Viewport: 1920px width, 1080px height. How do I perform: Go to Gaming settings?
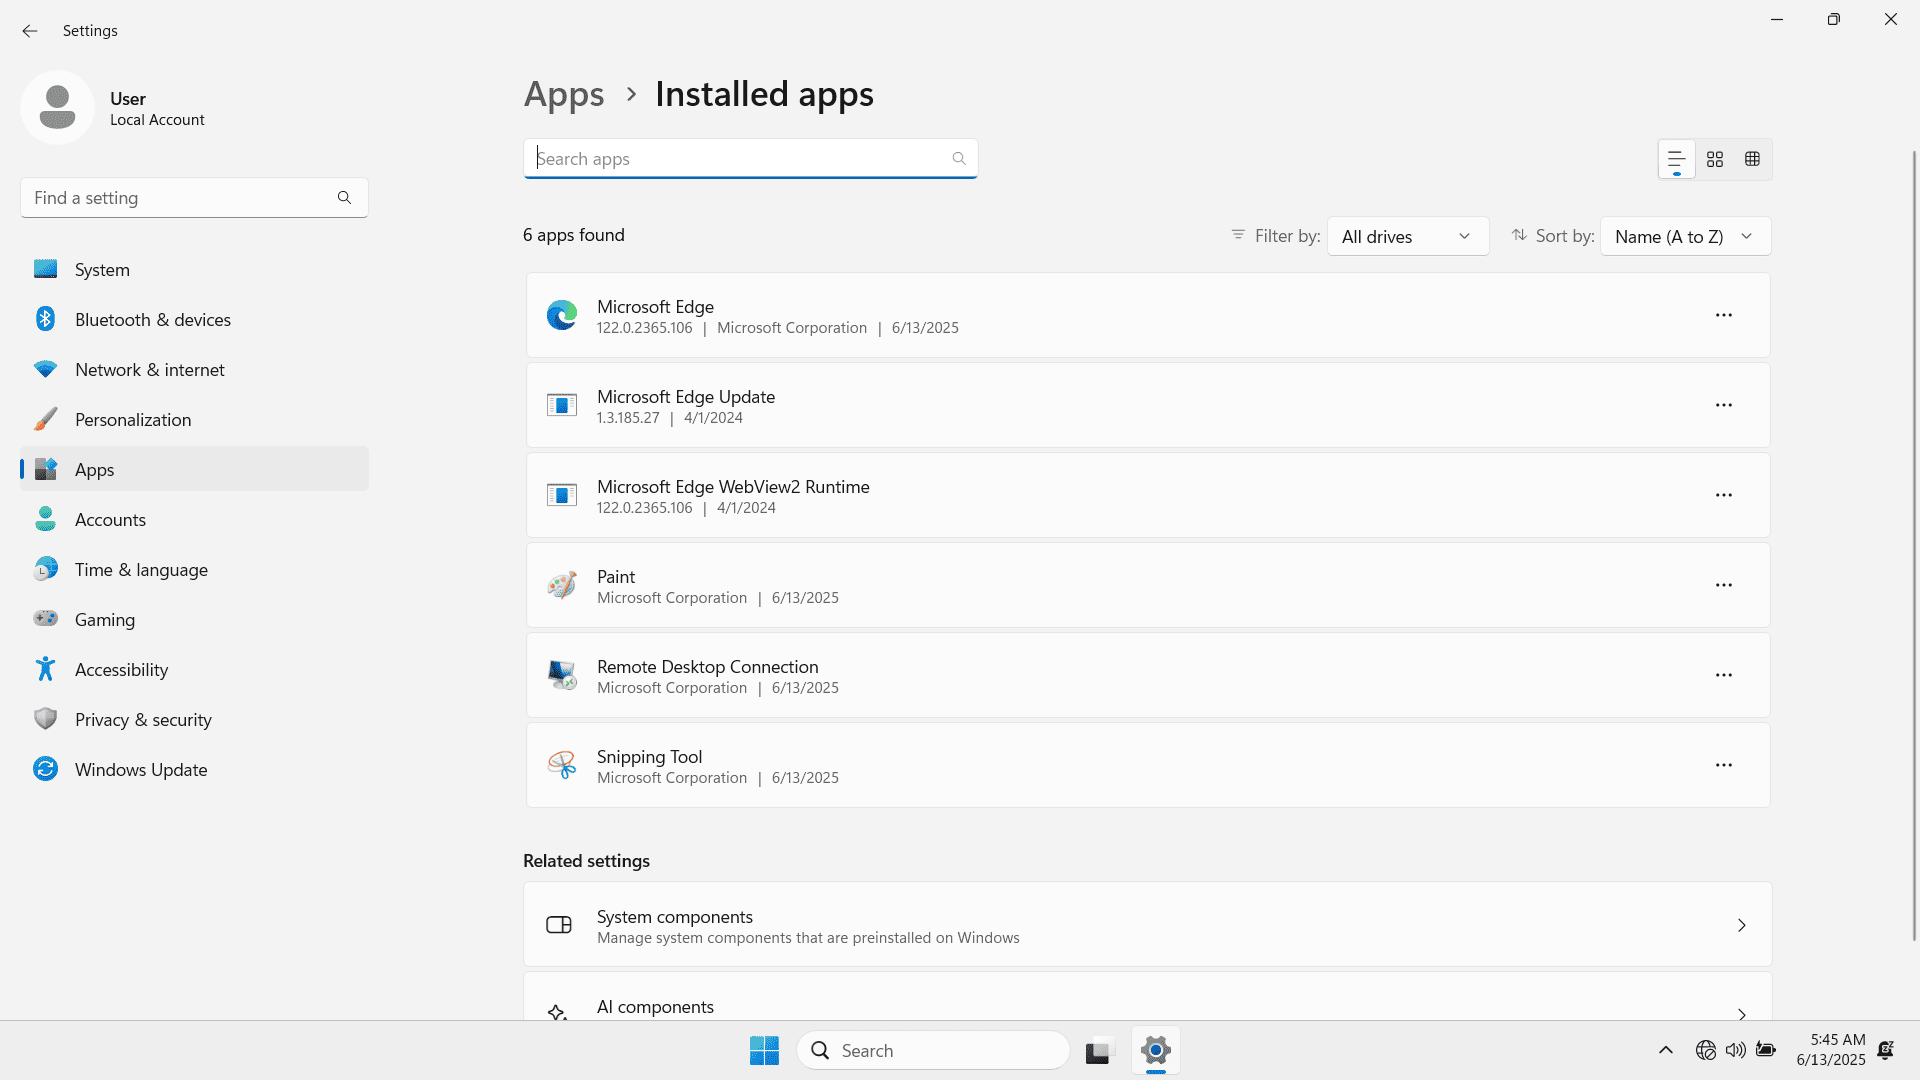(x=194, y=620)
